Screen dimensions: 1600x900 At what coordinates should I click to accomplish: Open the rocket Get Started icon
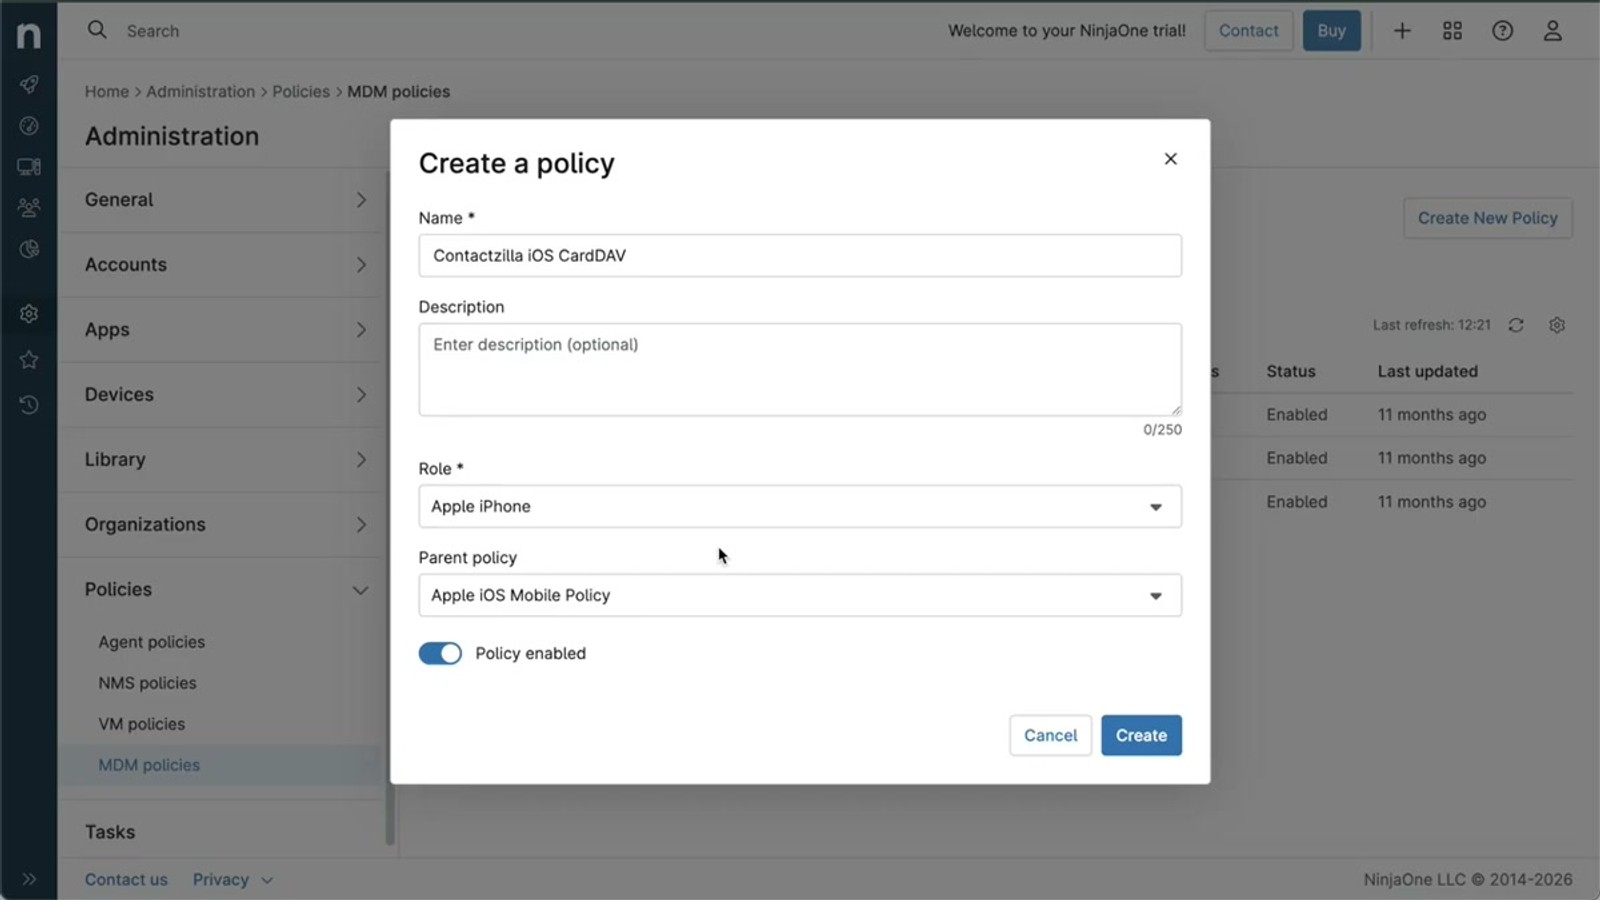point(29,84)
